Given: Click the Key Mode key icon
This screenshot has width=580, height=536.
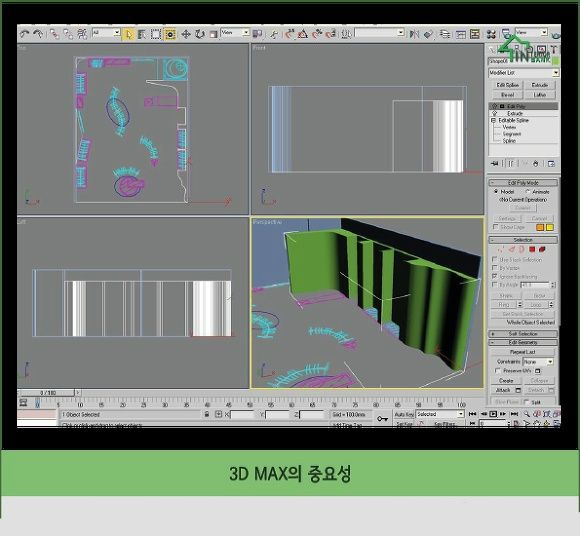Looking at the screenshot, I should tap(382, 418).
